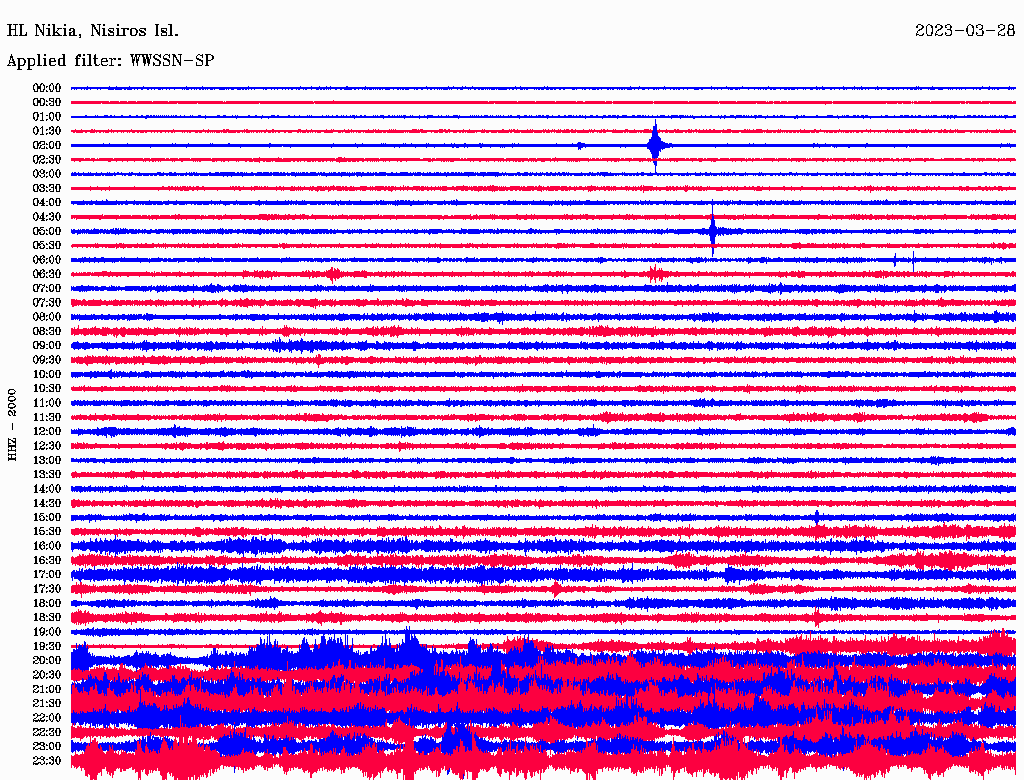1024x780 pixels.
Task: Select the "12:00" time label
Action: click(46, 432)
